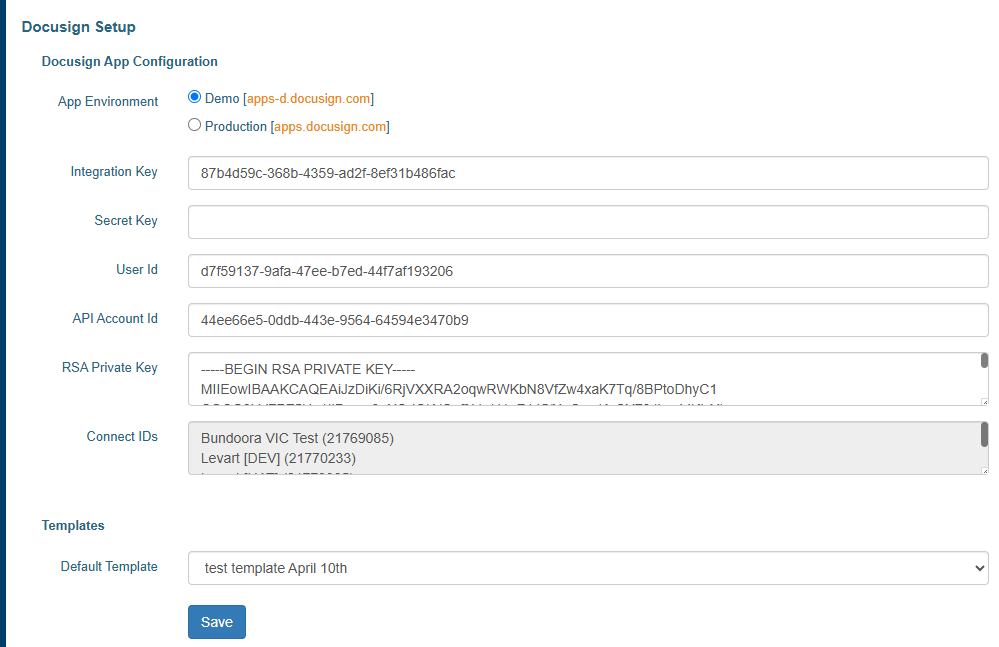Select Bundoora VIC Test in Connect IDs
This screenshot has height=647, width=999.
click(297, 438)
